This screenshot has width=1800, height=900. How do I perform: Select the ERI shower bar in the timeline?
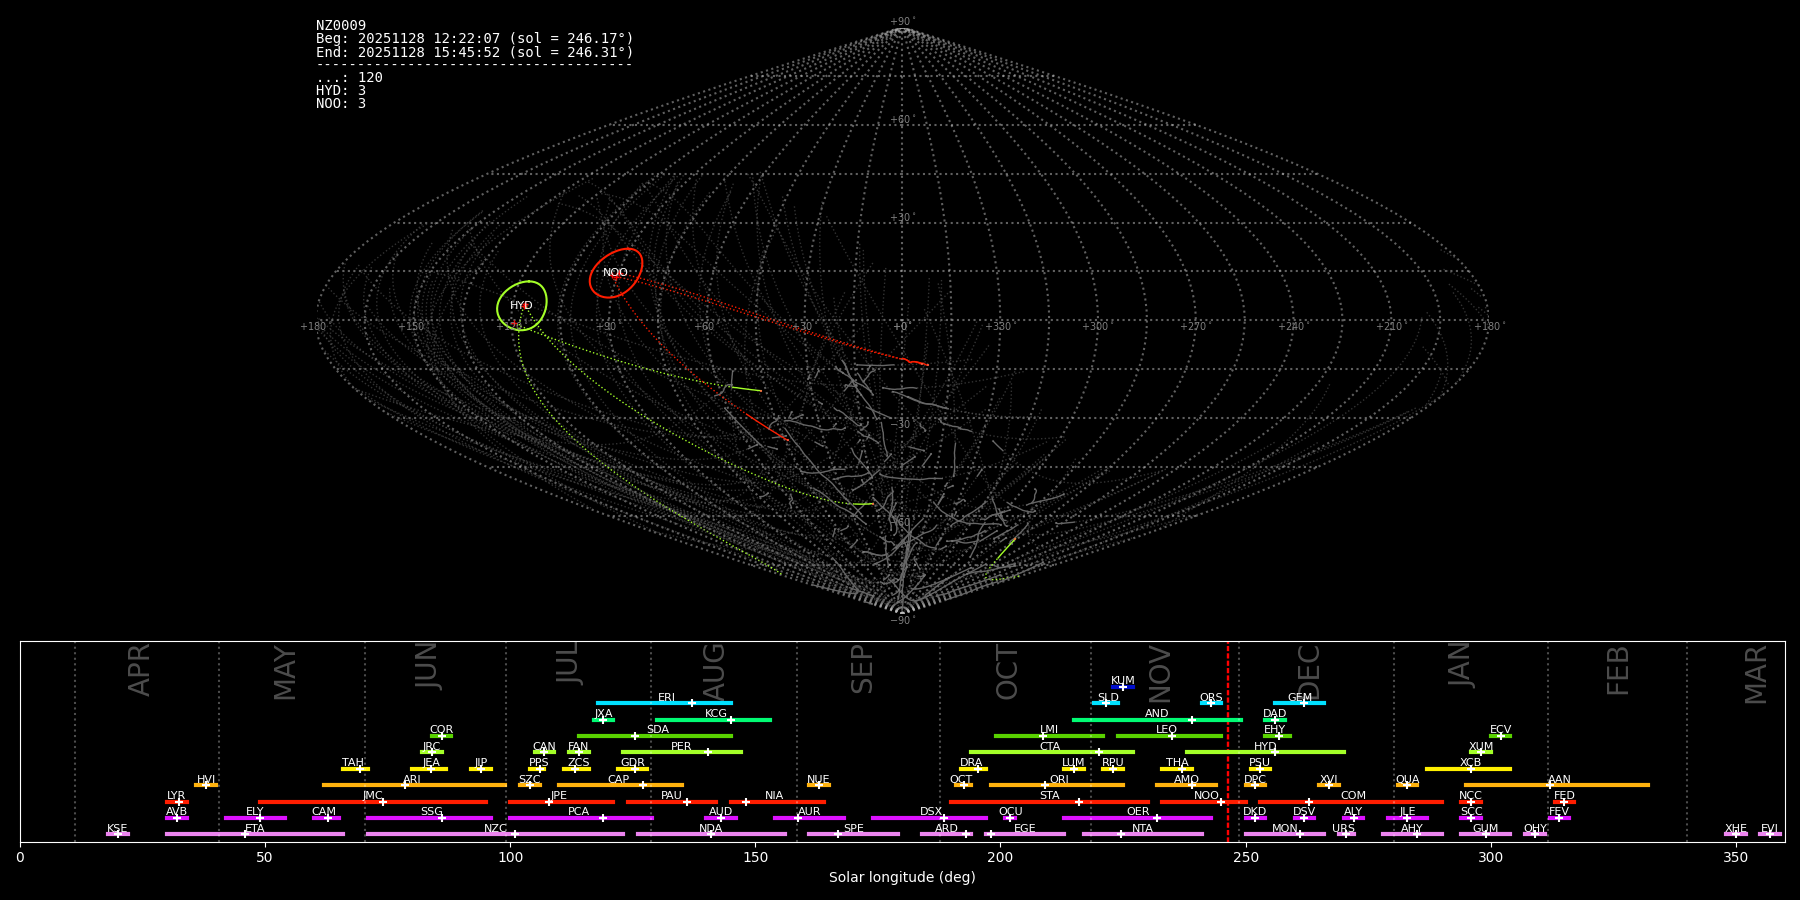click(664, 703)
